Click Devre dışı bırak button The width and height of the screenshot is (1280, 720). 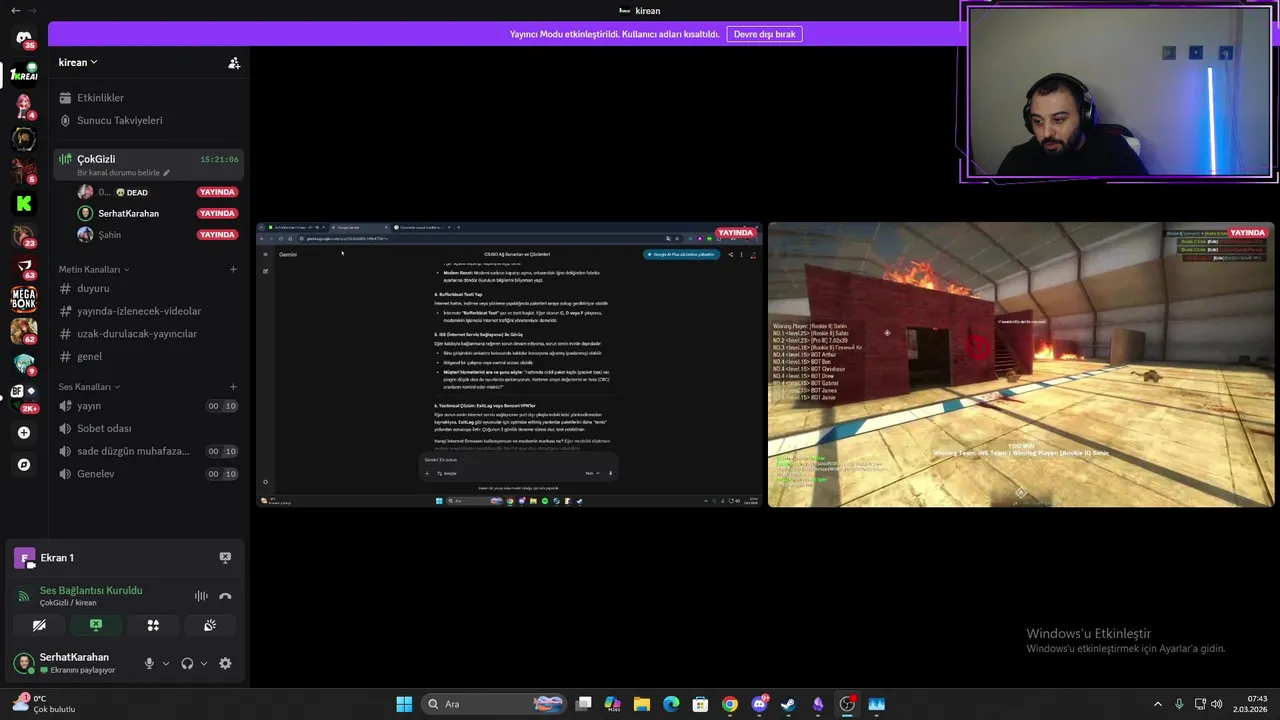(764, 34)
